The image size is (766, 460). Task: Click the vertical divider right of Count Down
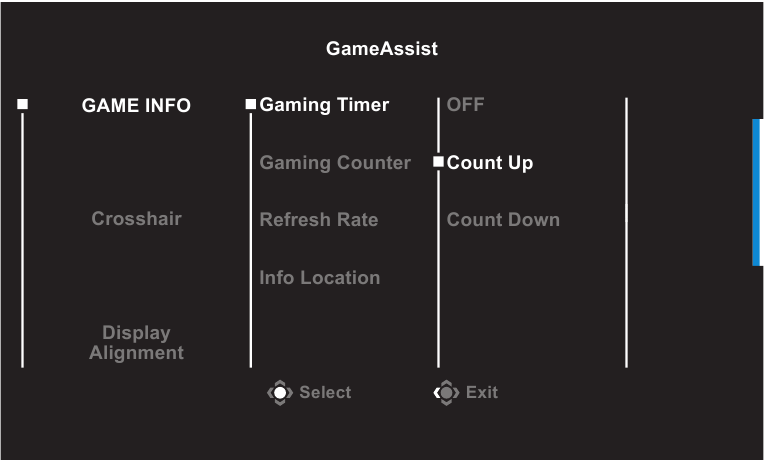[627, 232]
